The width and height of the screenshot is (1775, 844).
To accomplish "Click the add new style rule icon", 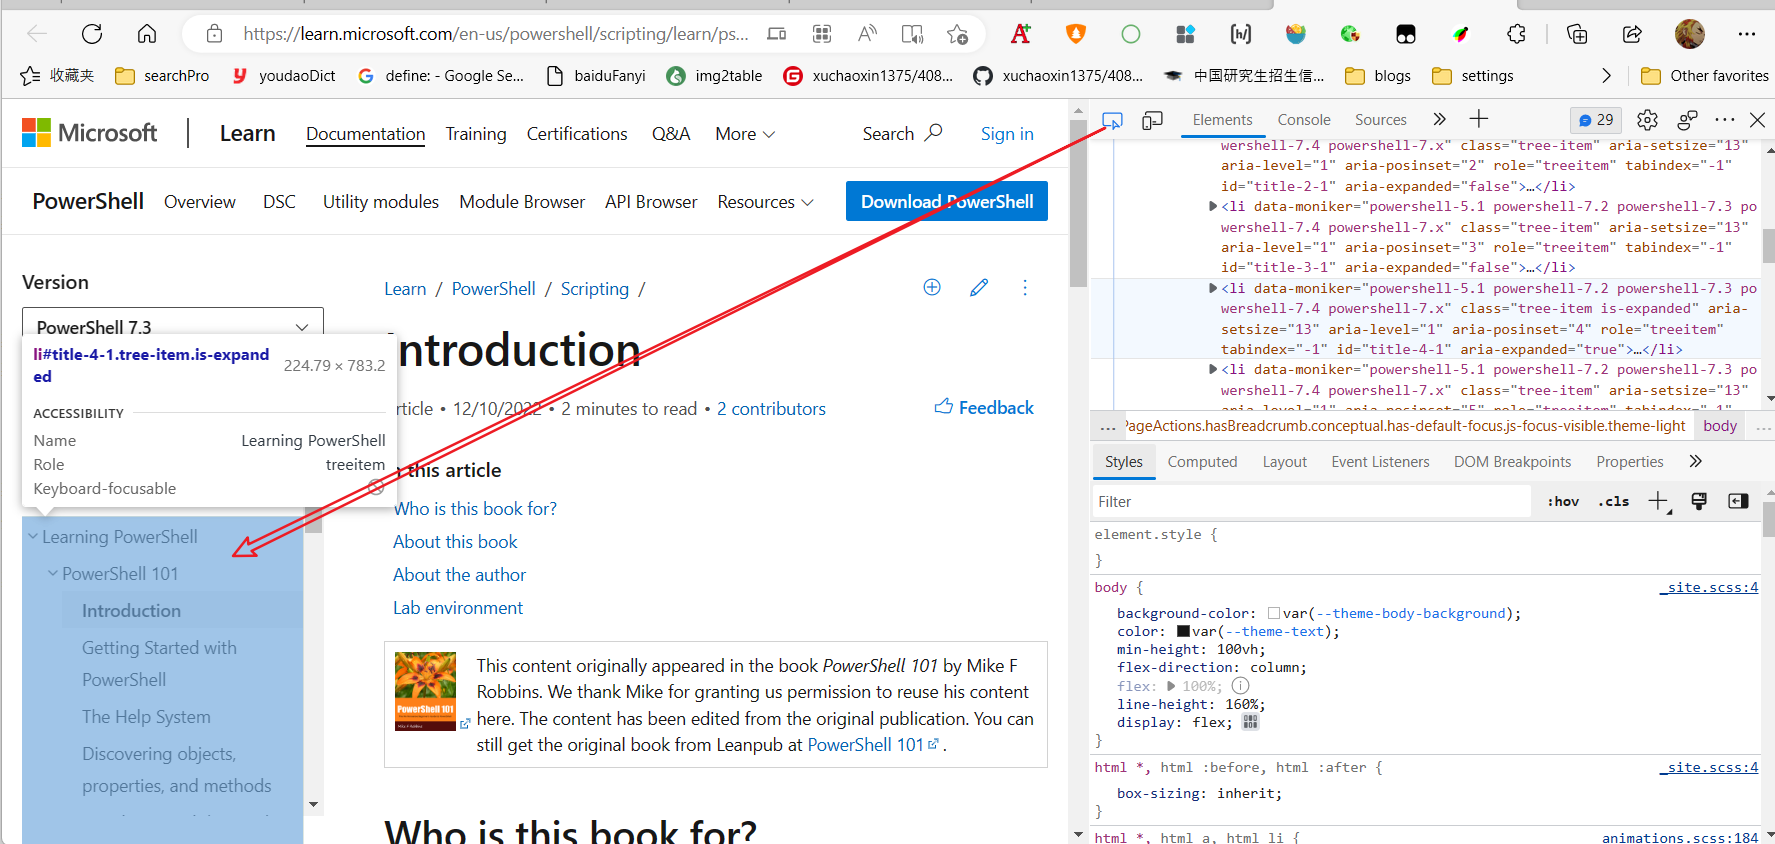I will click(x=1659, y=501).
